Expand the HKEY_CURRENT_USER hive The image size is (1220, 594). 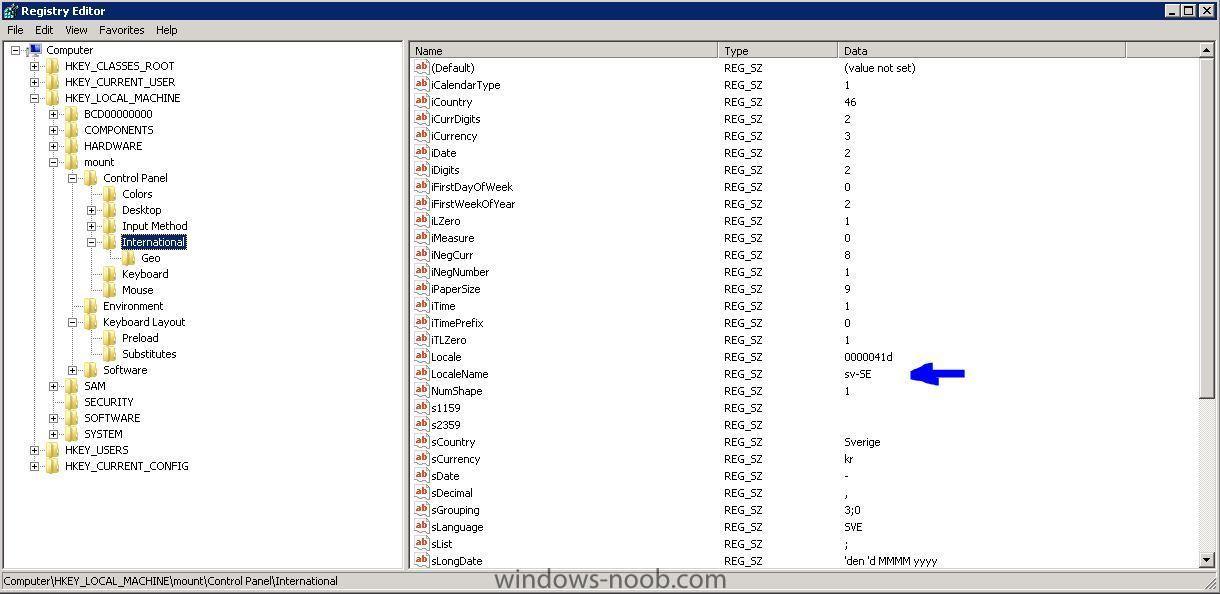[x=34, y=82]
